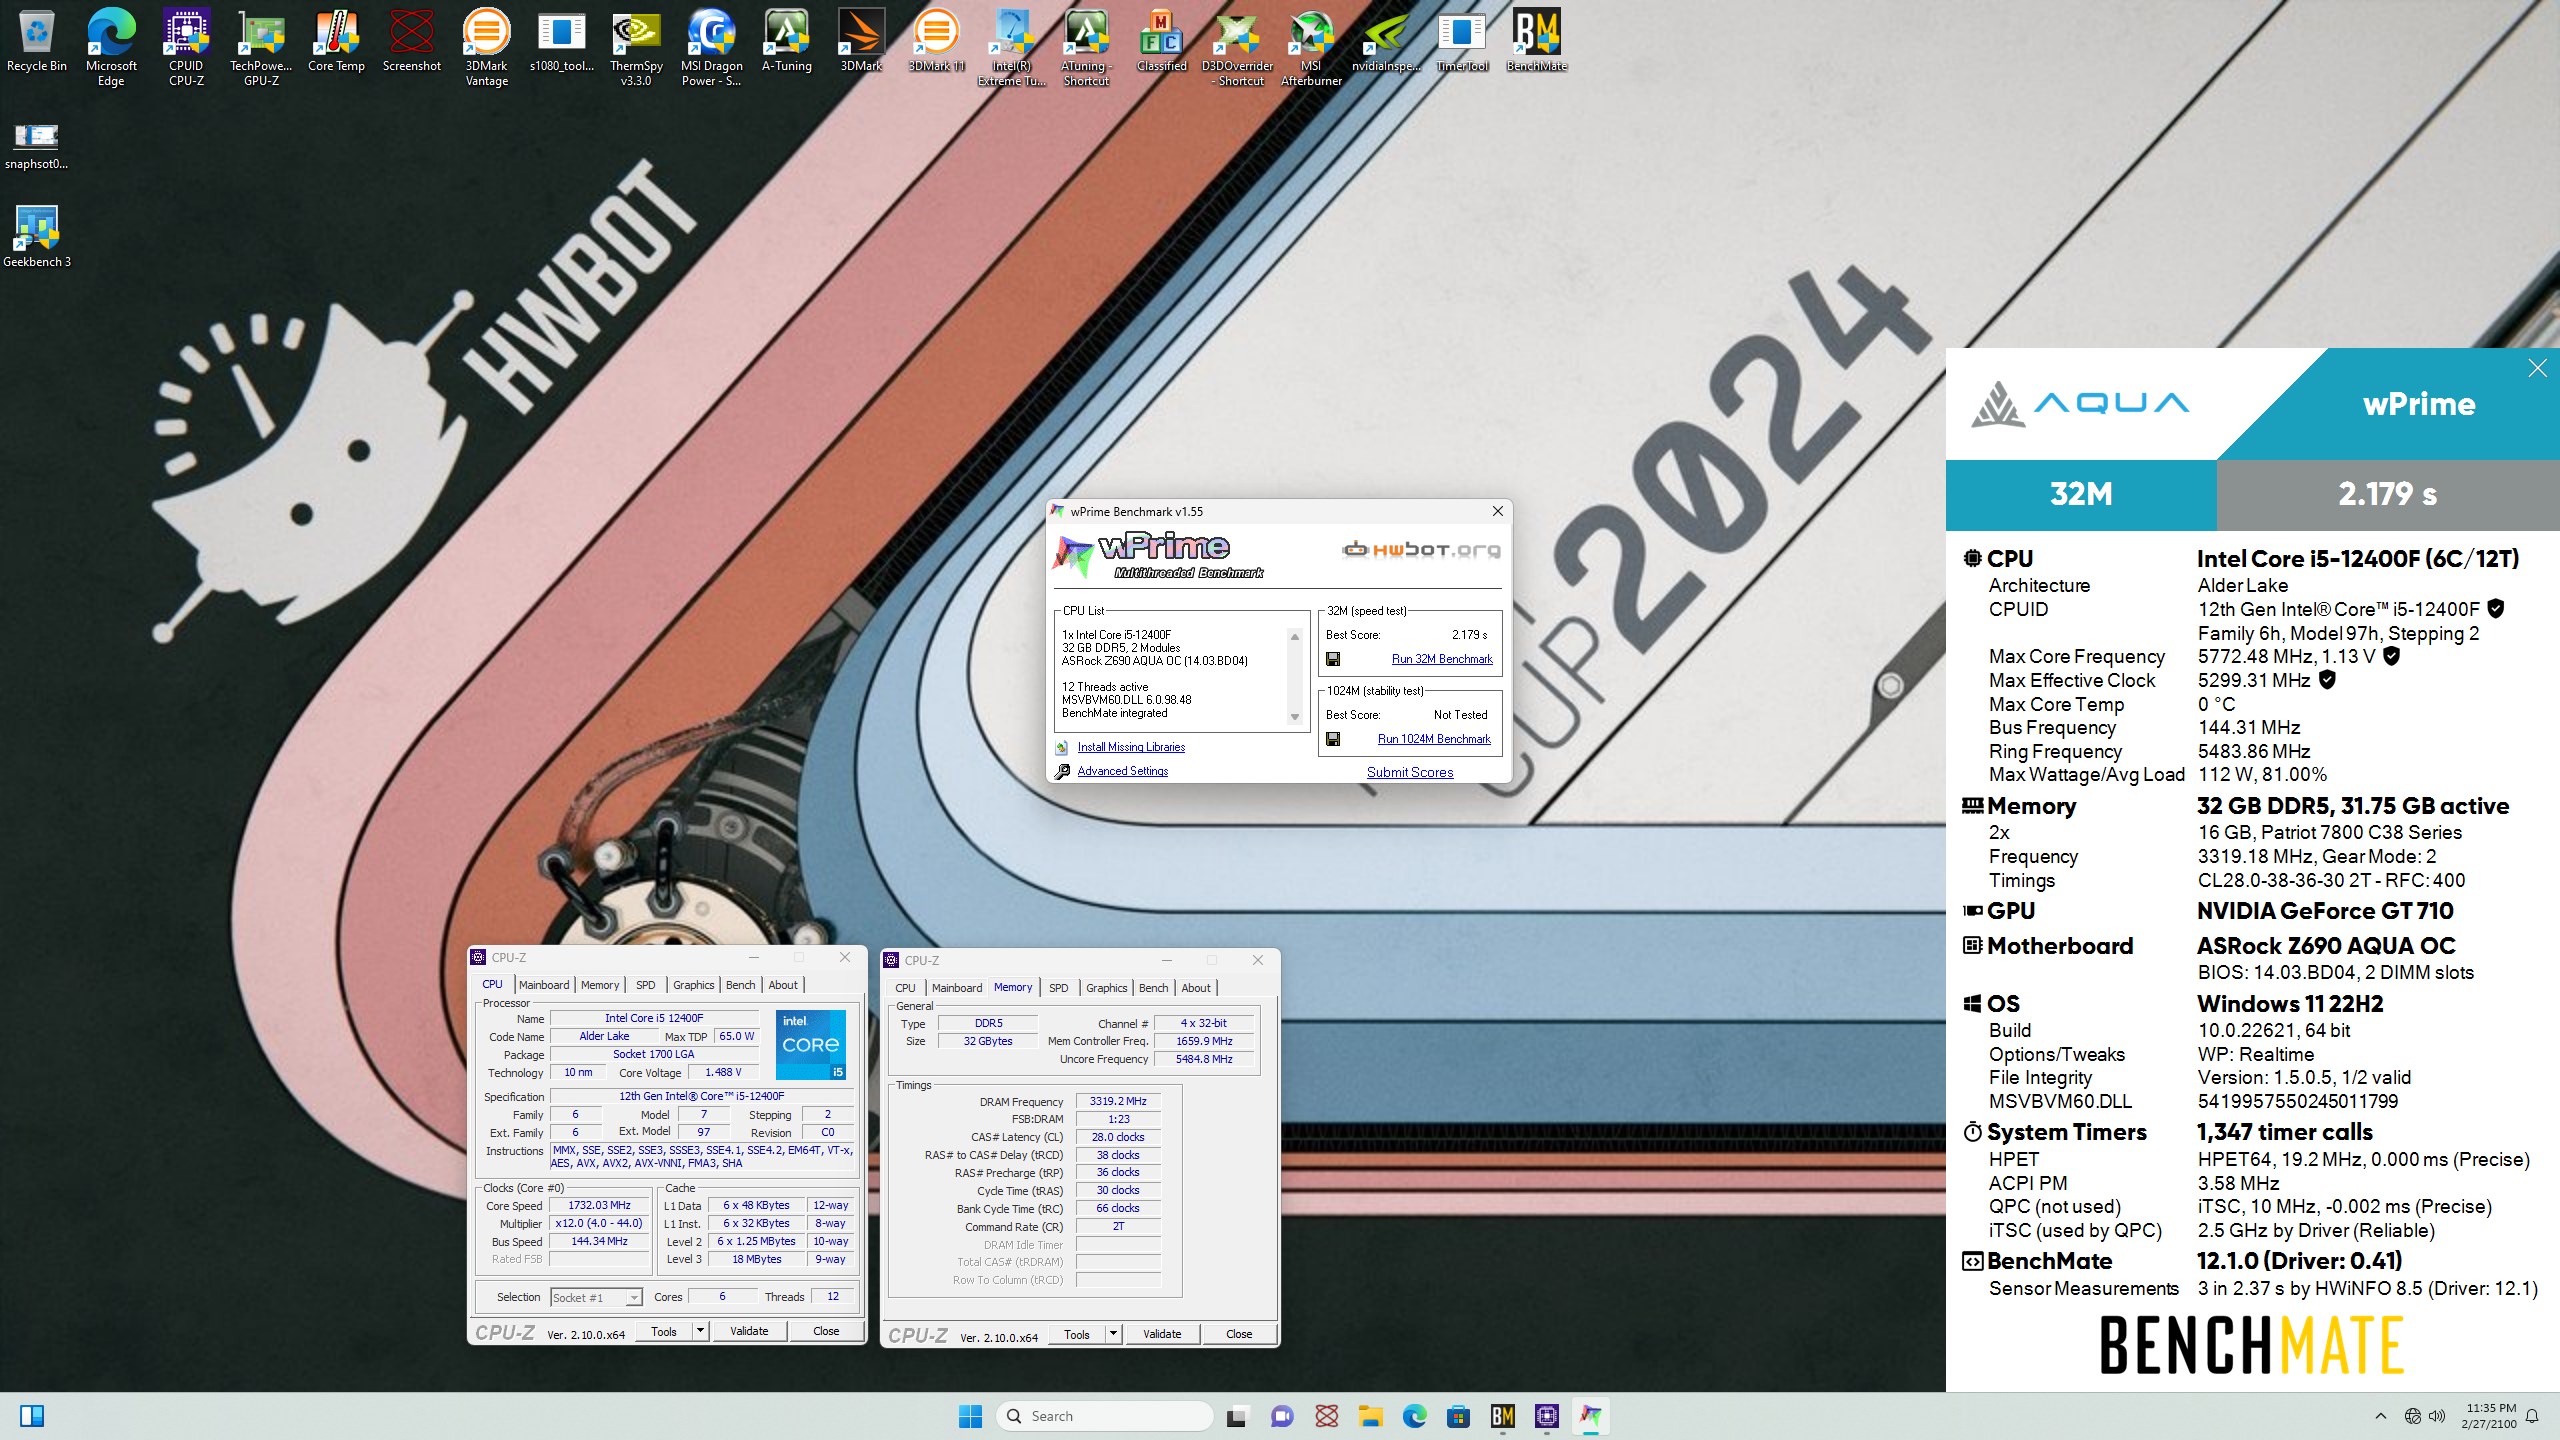Screen dimensions: 2560x1440
Task: Open the Core Temp desktop shortcut
Action: 336,42
